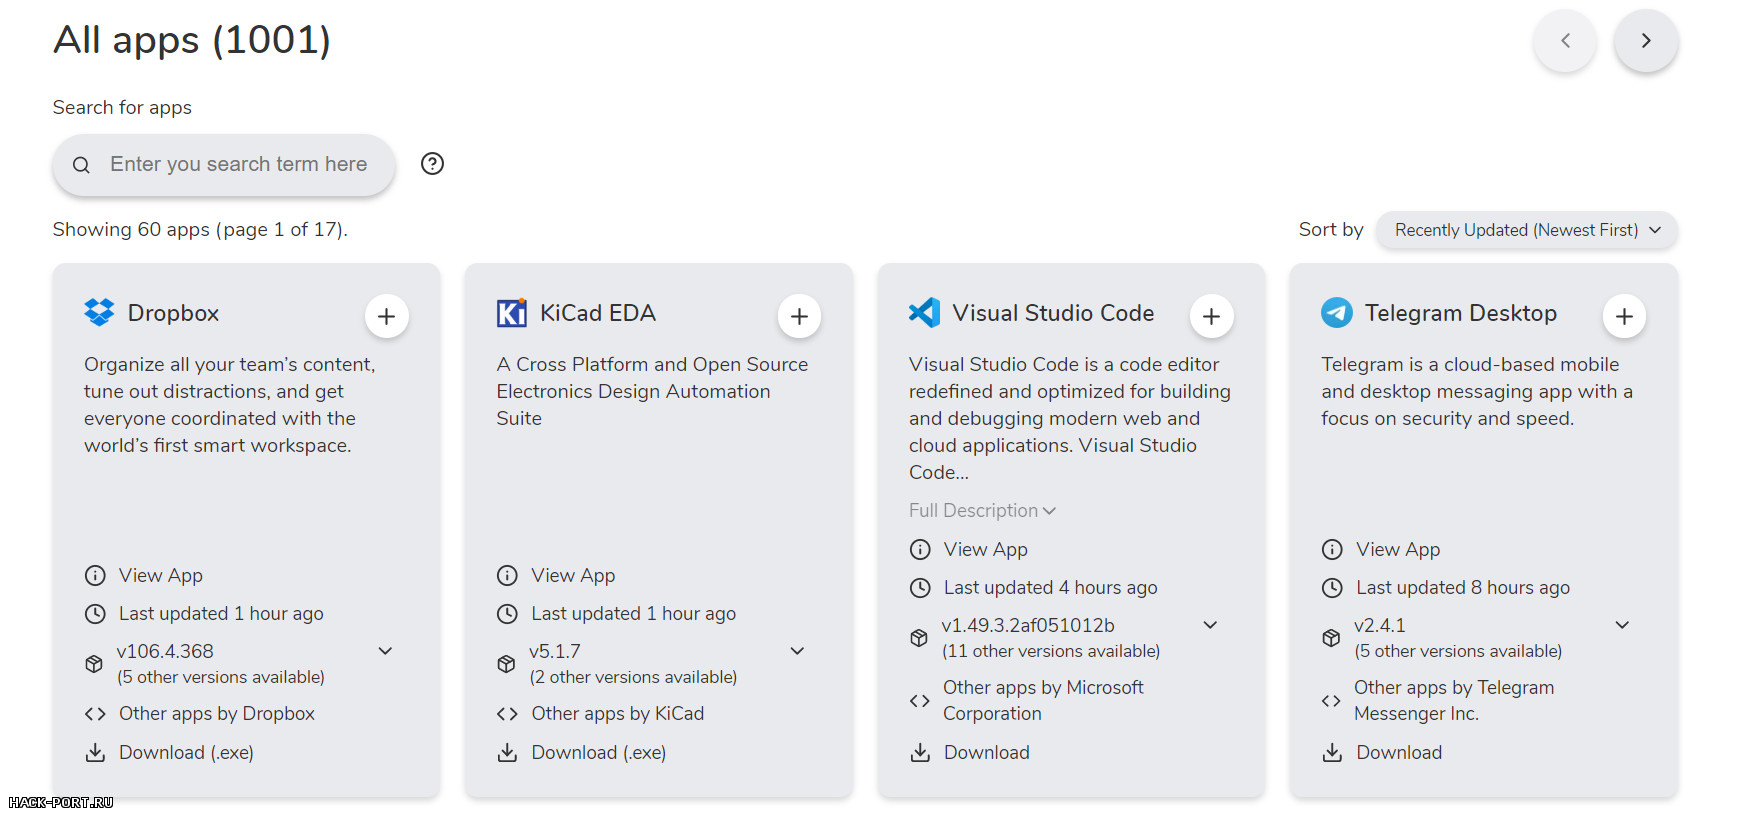Open View App for Visual Studio Code
Screen dimensions: 1753x815
point(986,549)
